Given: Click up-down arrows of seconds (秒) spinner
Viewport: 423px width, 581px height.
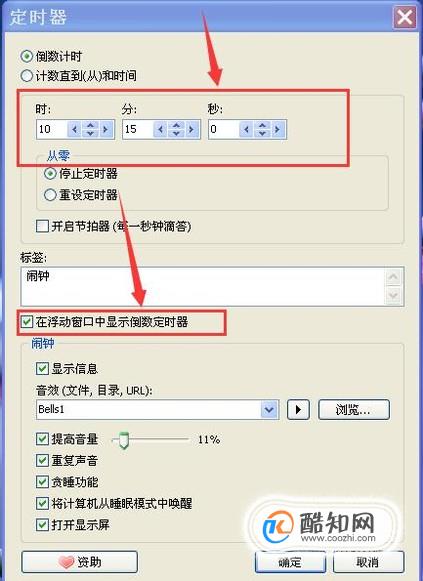Looking at the screenshot, I should (262, 129).
